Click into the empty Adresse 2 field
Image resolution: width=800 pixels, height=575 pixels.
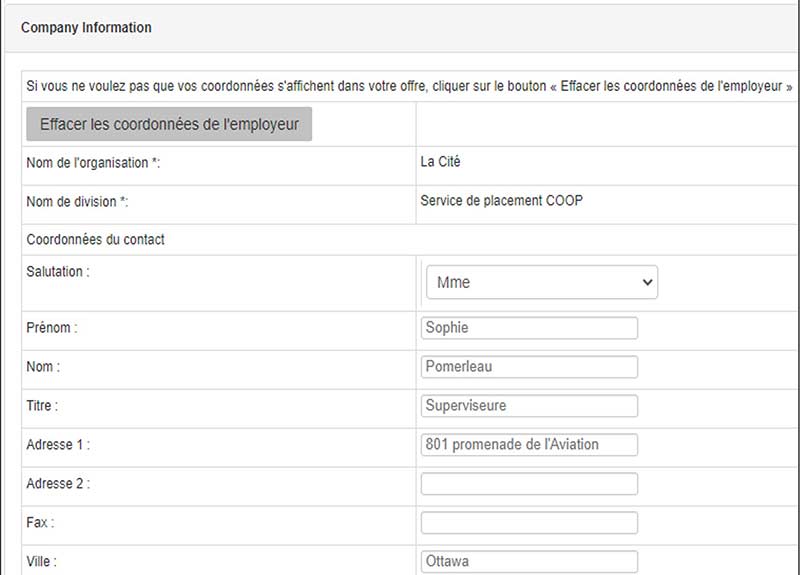[x=529, y=484]
